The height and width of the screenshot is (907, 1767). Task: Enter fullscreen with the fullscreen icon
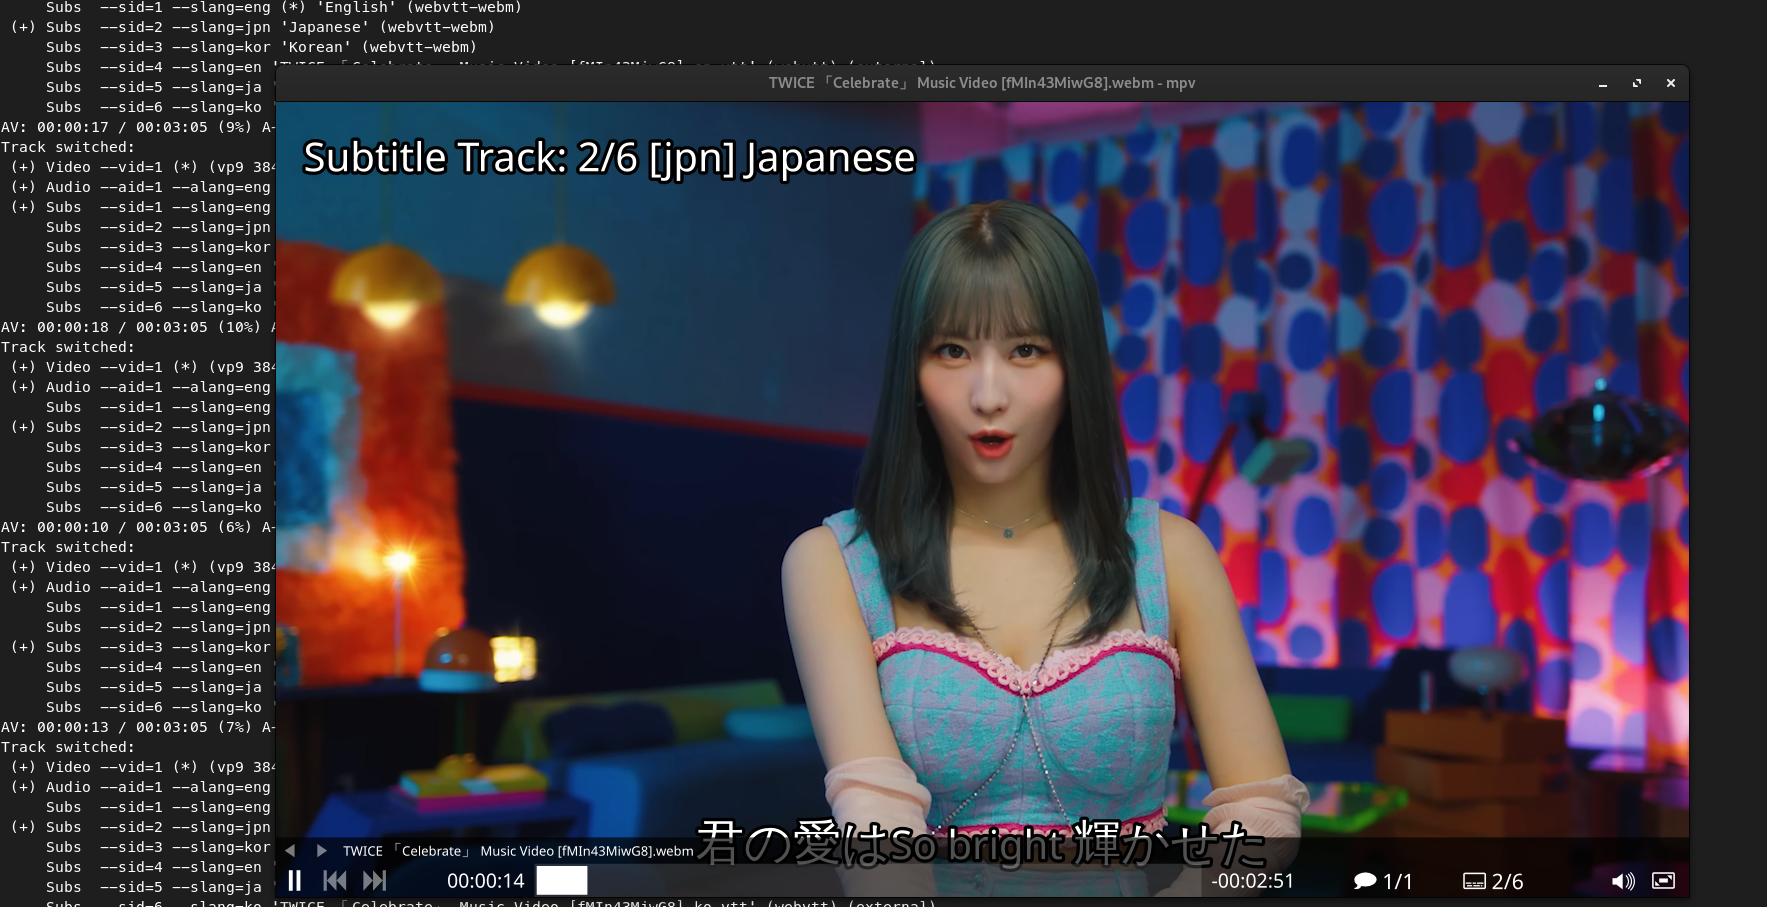[1663, 881]
